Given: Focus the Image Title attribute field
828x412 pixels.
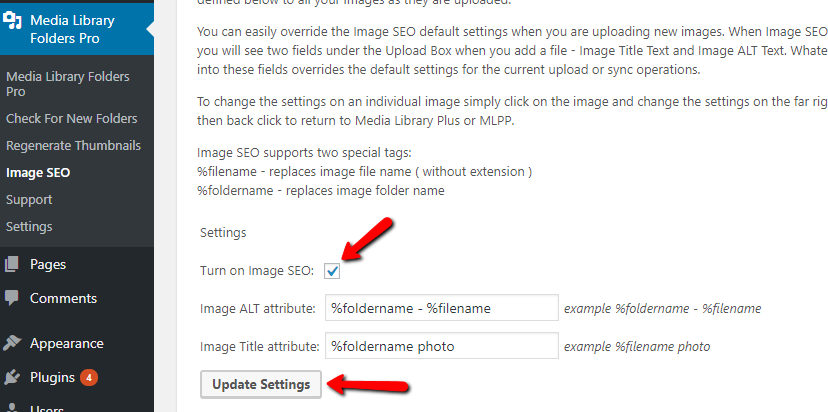Looking at the screenshot, I should [x=441, y=346].
